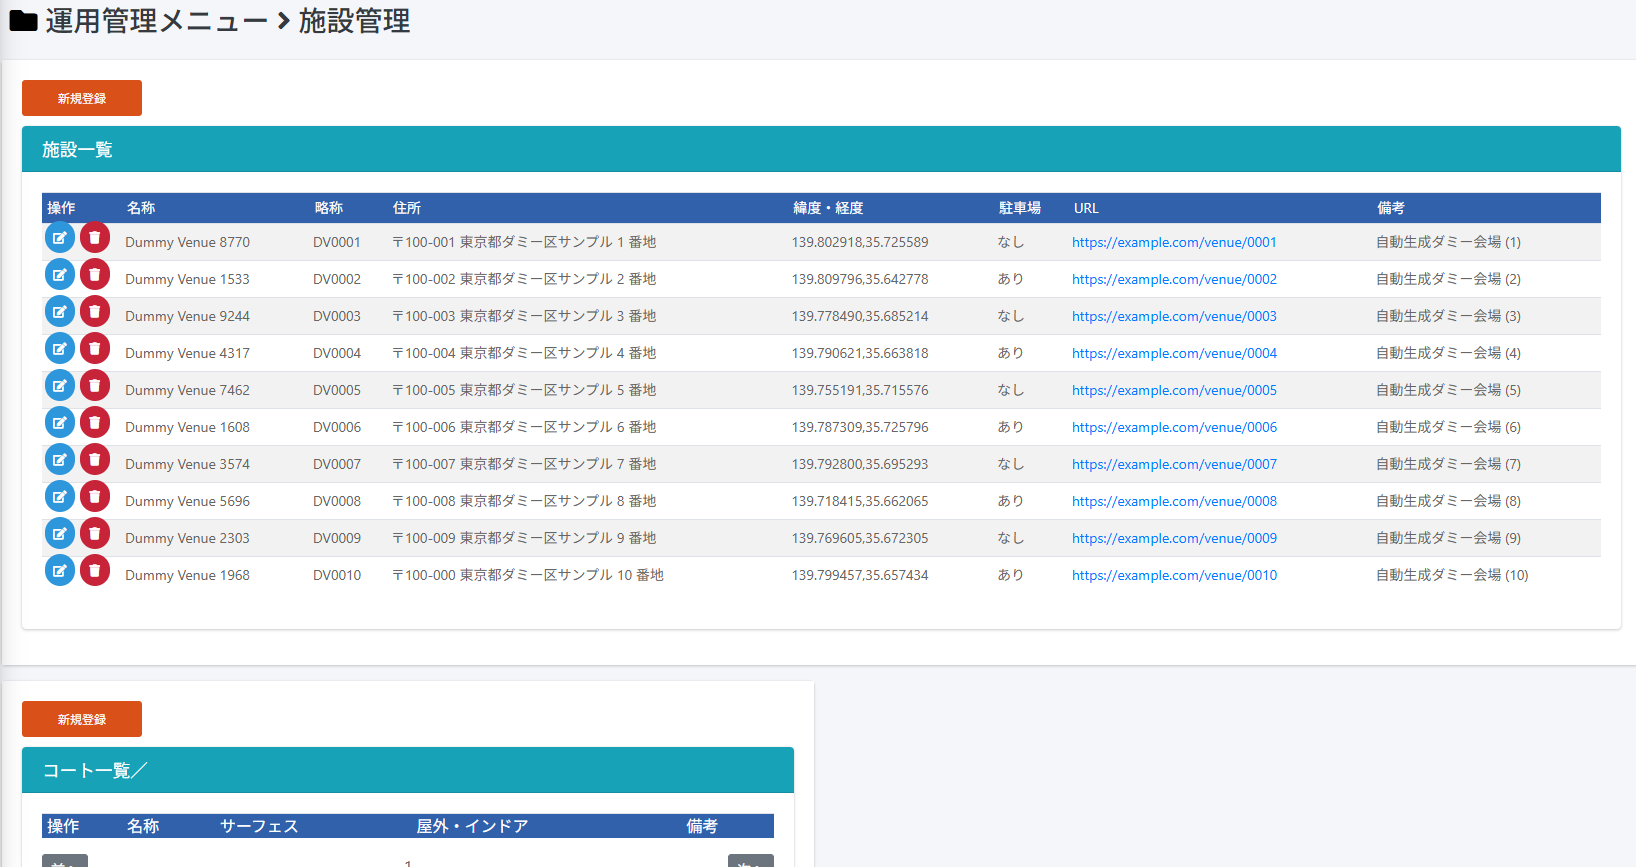
Task: Click the folder icon in page title
Action: [23, 21]
